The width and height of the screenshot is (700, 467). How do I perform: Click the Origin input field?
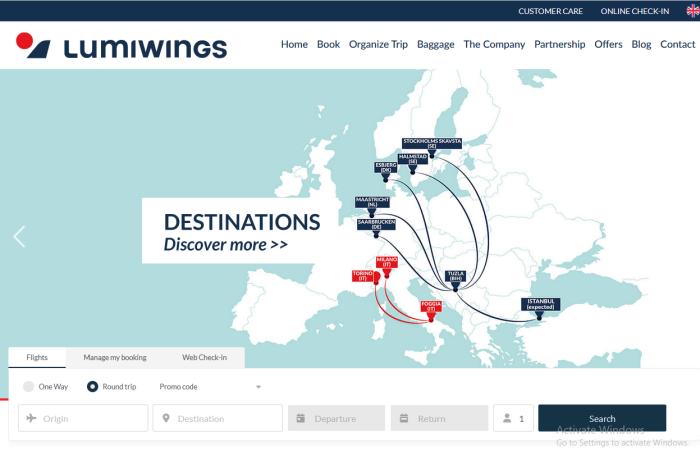[x=83, y=418]
